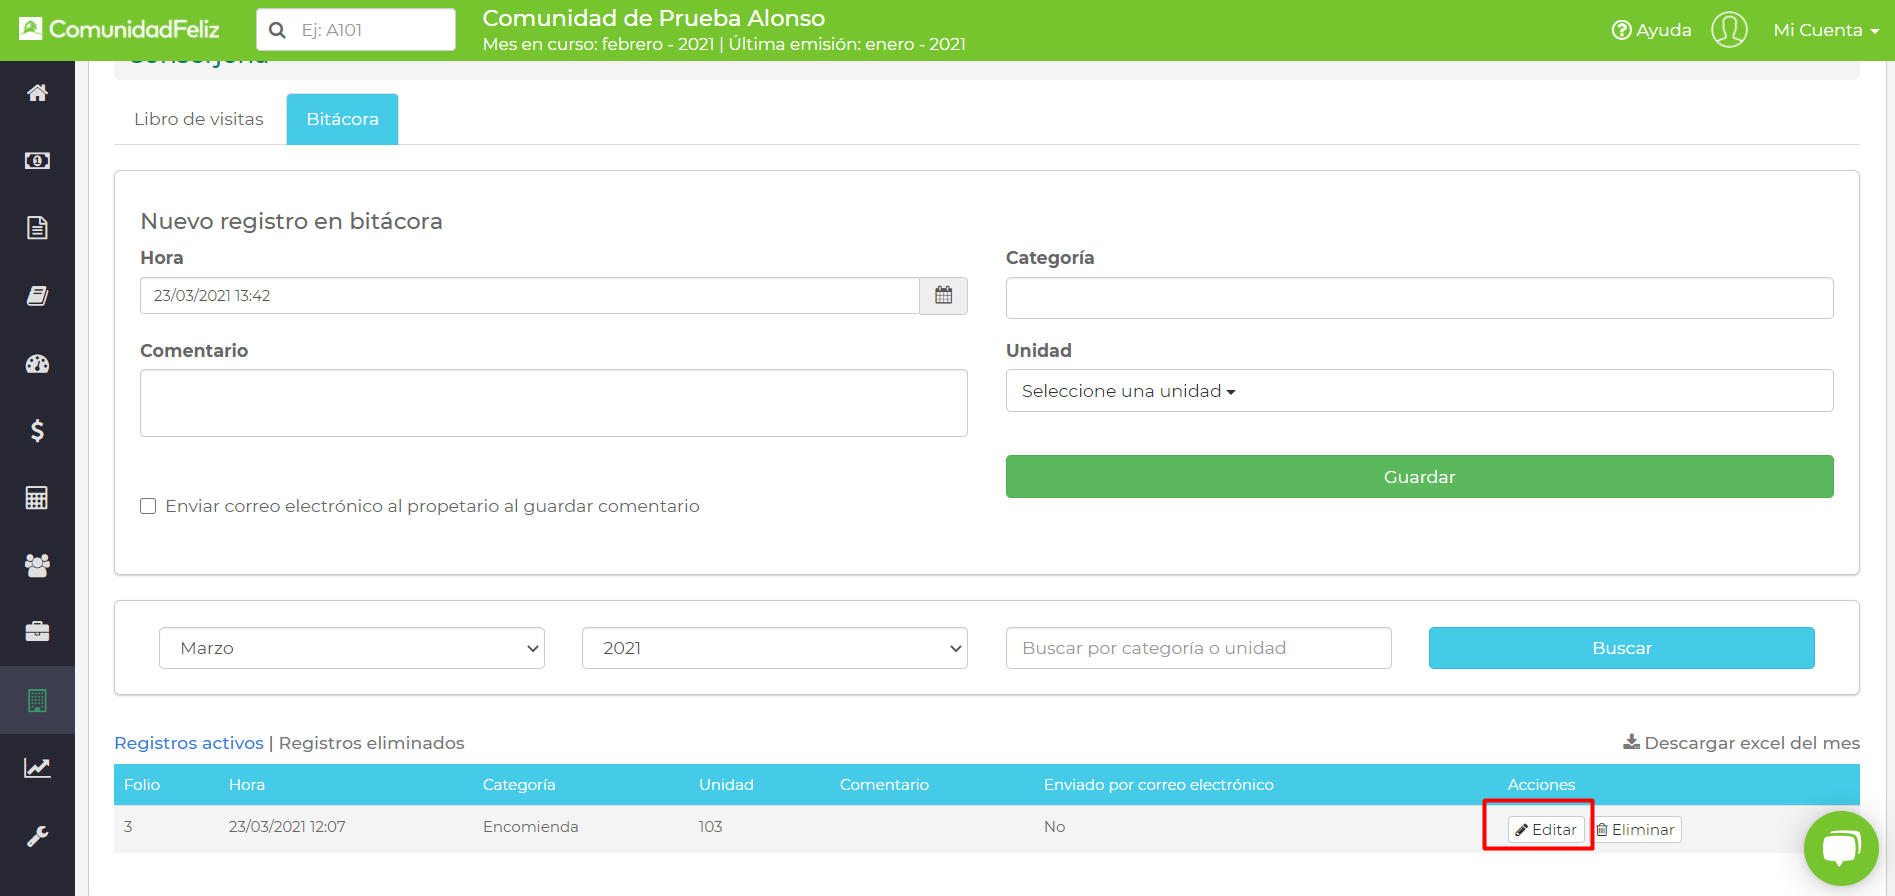Open the 2021 year dropdown
1895x896 pixels.
(774, 648)
